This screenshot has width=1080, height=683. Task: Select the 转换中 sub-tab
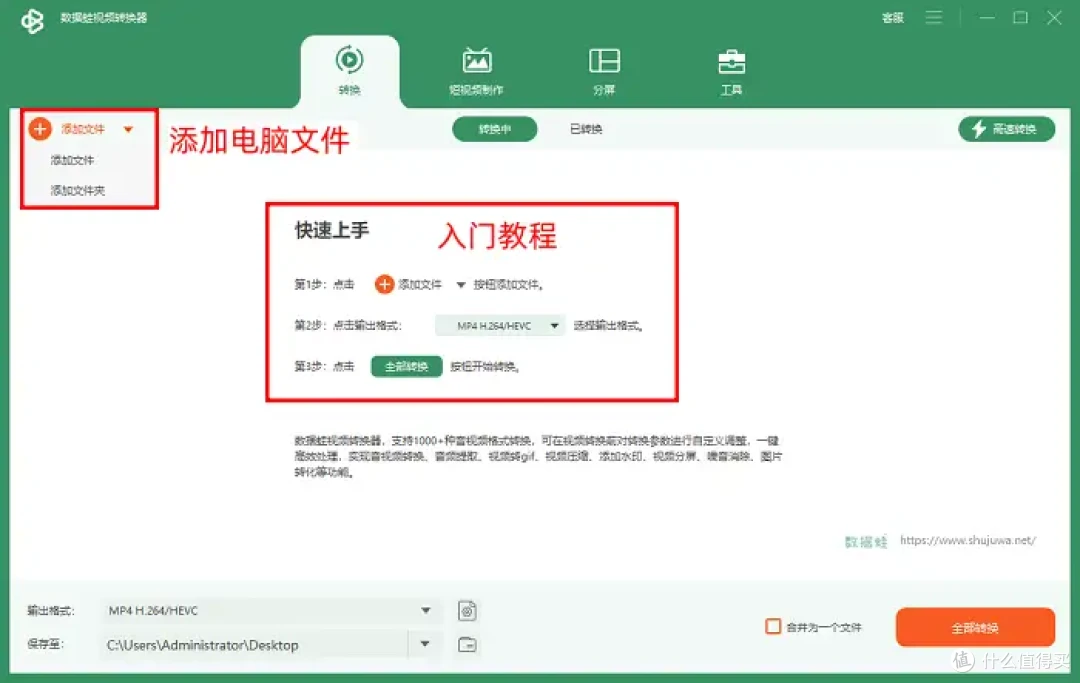pyautogui.click(x=495, y=129)
